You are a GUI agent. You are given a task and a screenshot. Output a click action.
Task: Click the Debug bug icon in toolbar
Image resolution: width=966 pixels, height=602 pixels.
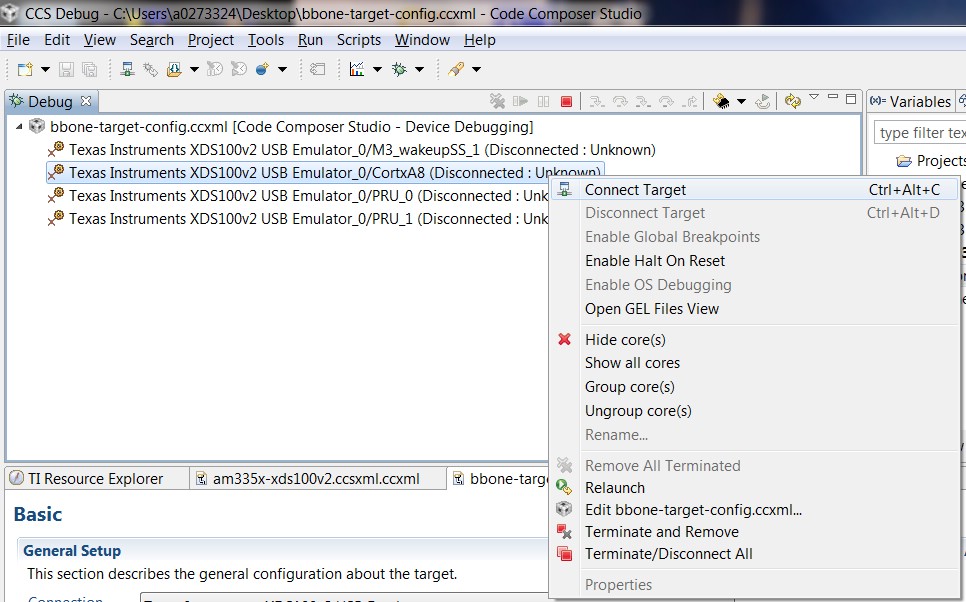399,69
